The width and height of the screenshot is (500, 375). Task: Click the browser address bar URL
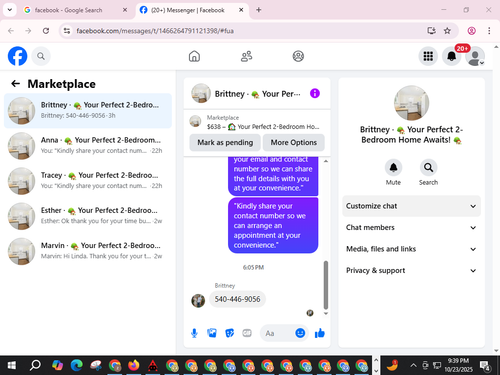click(x=155, y=31)
